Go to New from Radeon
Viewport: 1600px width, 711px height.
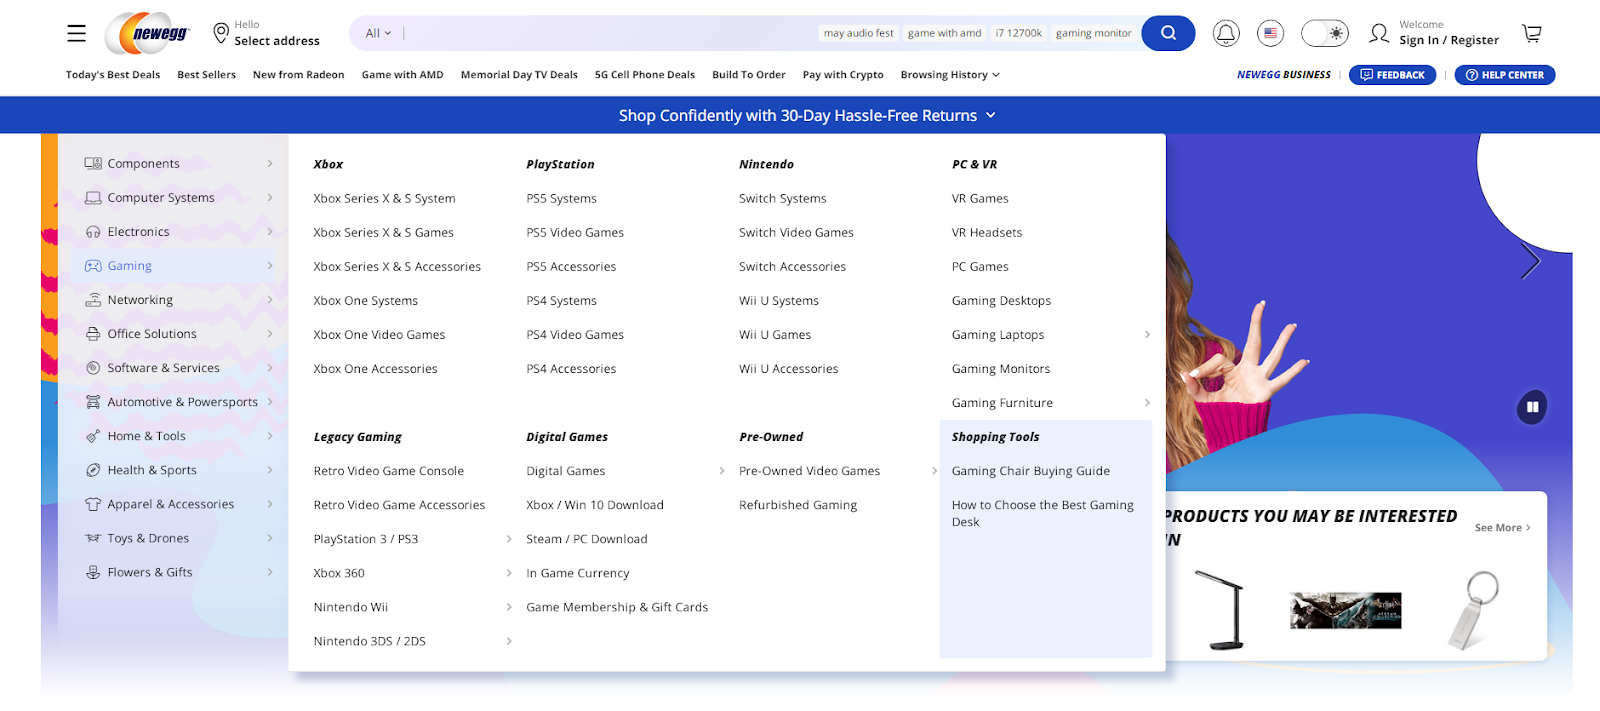pos(298,75)
